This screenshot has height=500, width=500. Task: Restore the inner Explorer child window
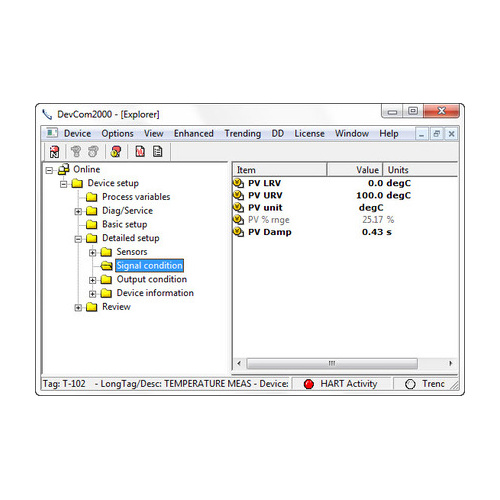[x=436, y=134]
